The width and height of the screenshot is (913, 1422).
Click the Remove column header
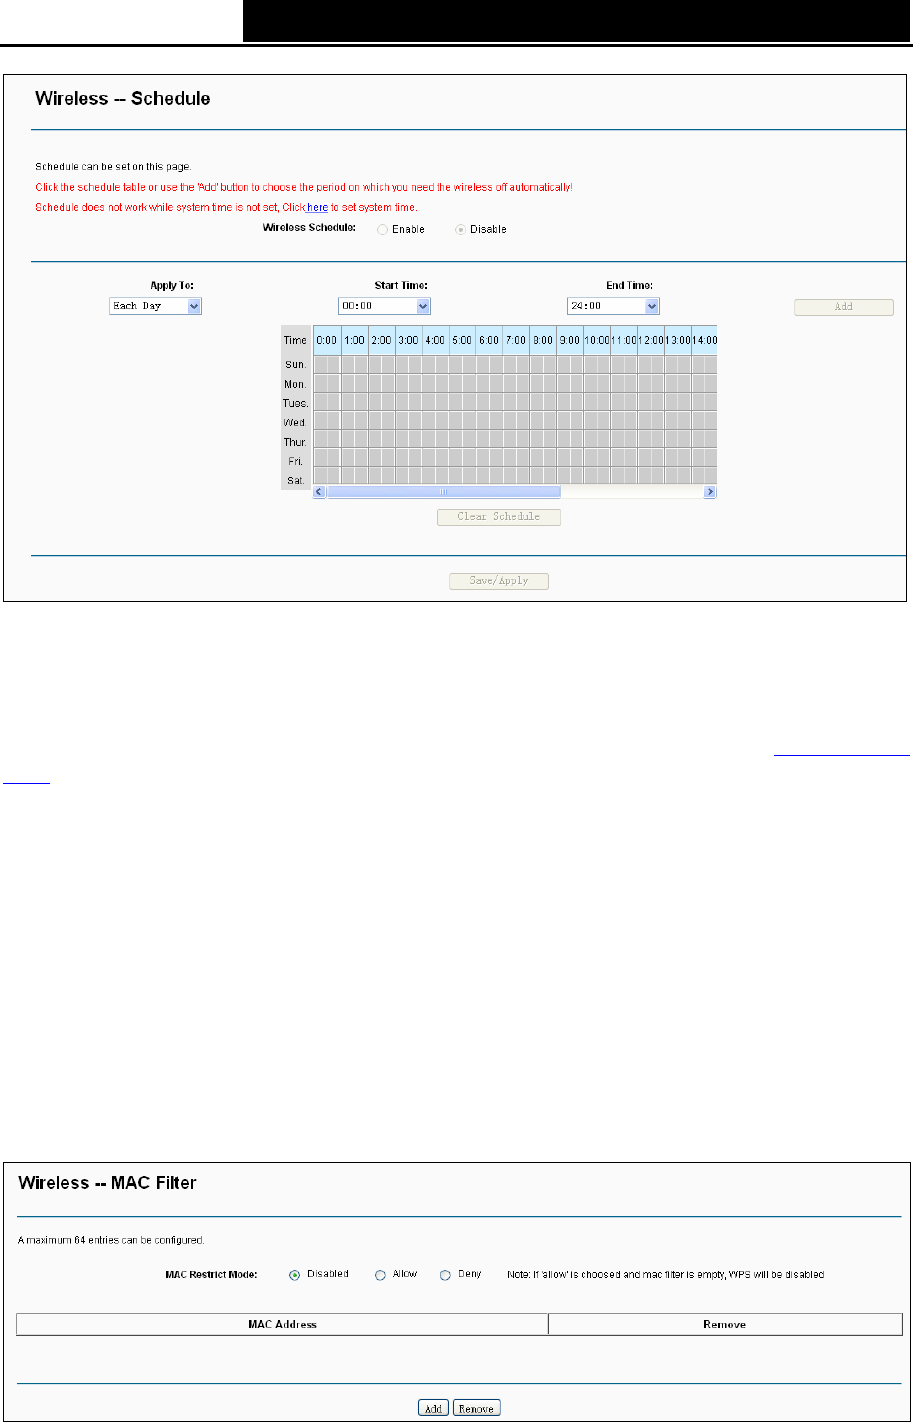tap(724, 1324)
